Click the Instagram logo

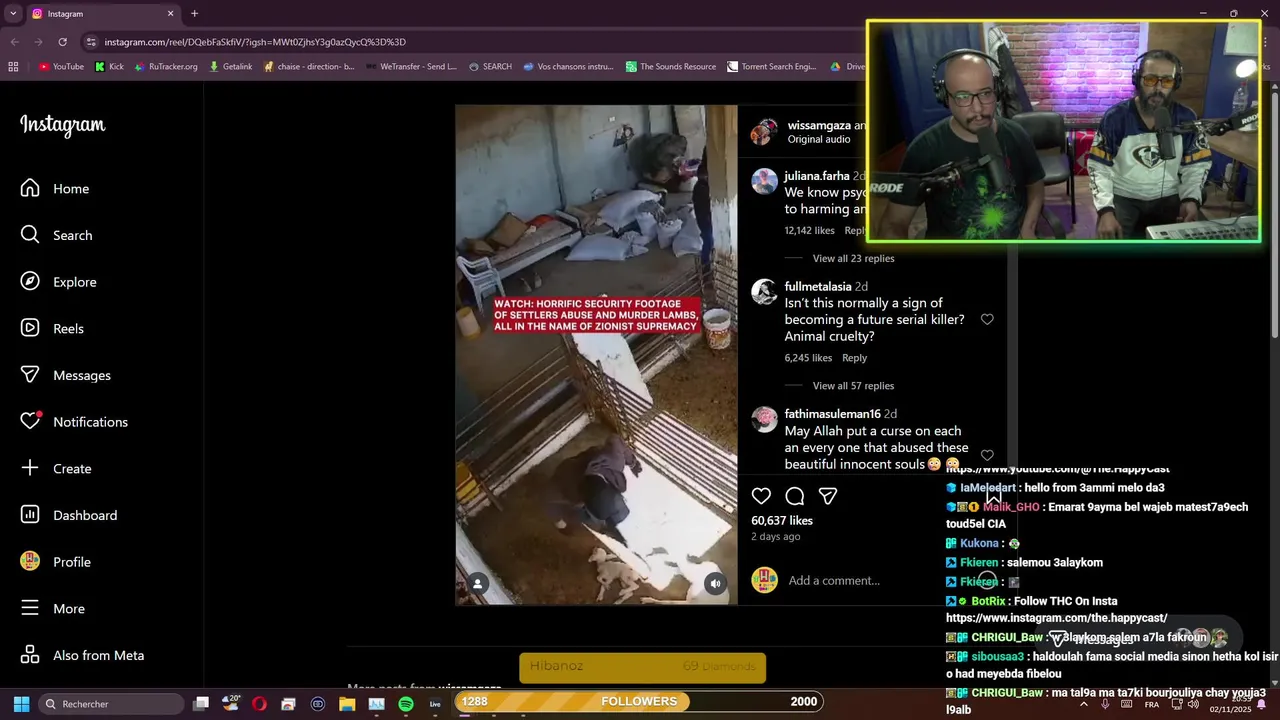click(62, 125)
